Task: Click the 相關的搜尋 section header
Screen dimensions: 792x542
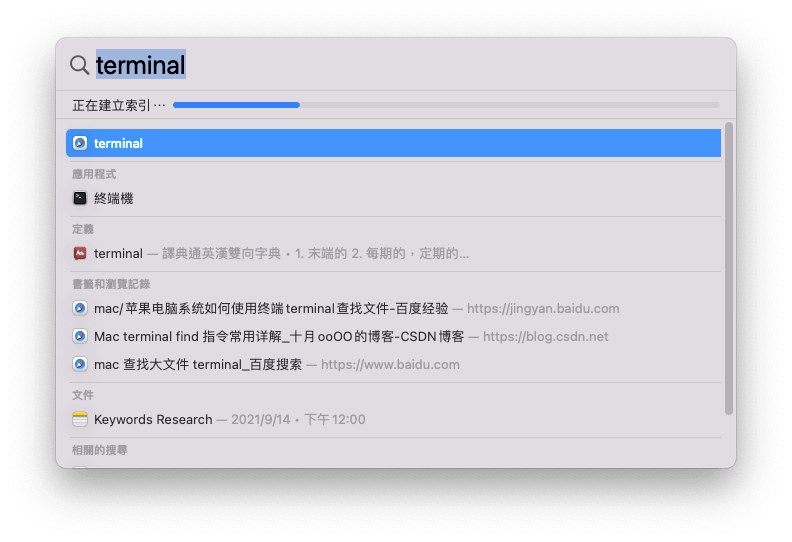Action: point(100,450)
